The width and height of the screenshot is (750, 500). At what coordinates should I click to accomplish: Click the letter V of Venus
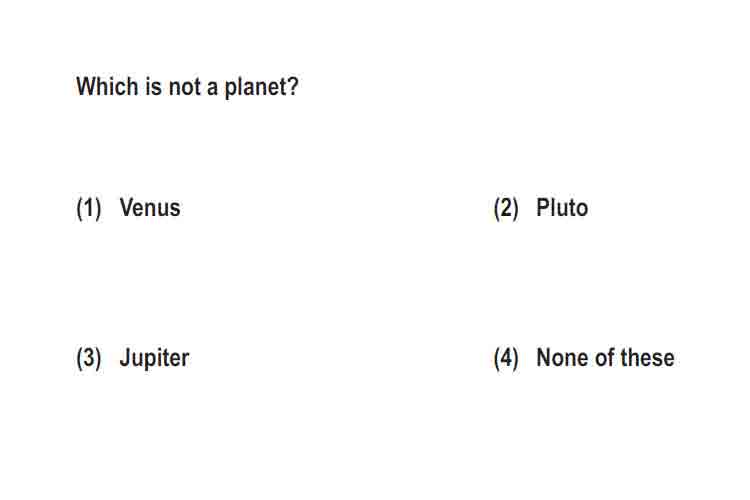(x=127, y=208)
